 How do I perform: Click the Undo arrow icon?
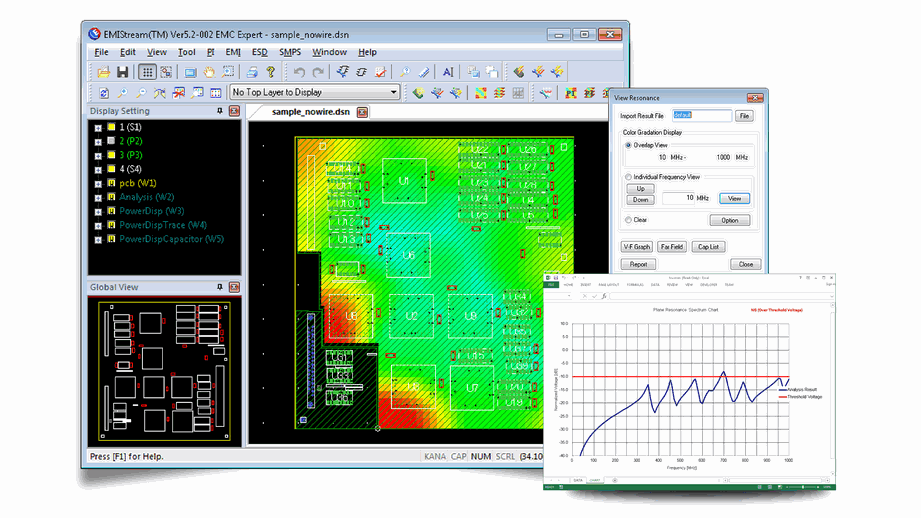[300, 72]
